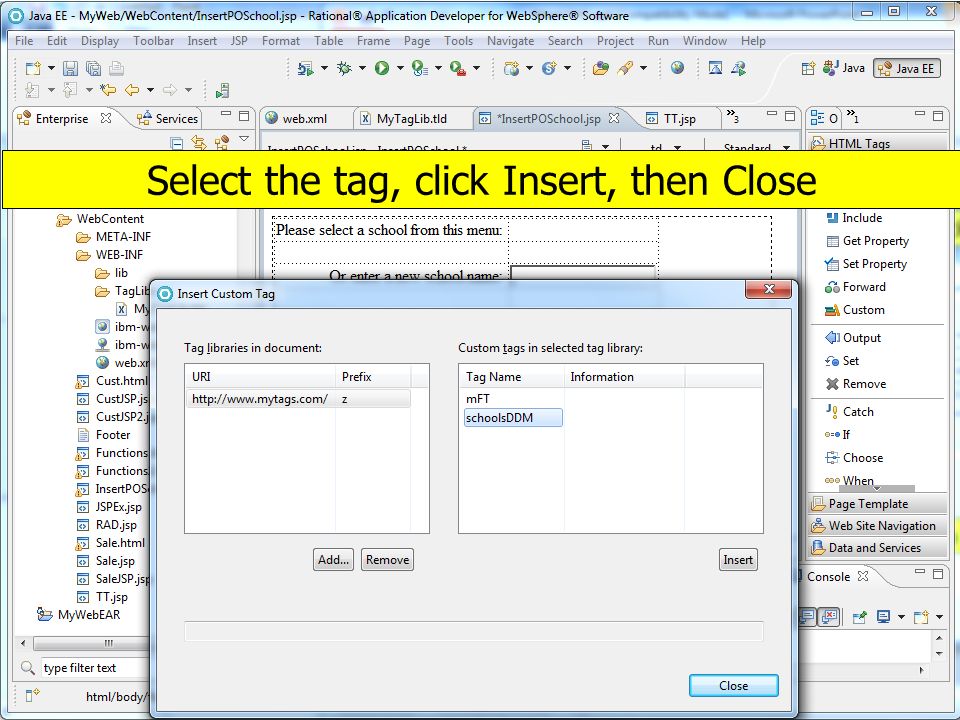Switch to the Java perspective

pos(844,68)
